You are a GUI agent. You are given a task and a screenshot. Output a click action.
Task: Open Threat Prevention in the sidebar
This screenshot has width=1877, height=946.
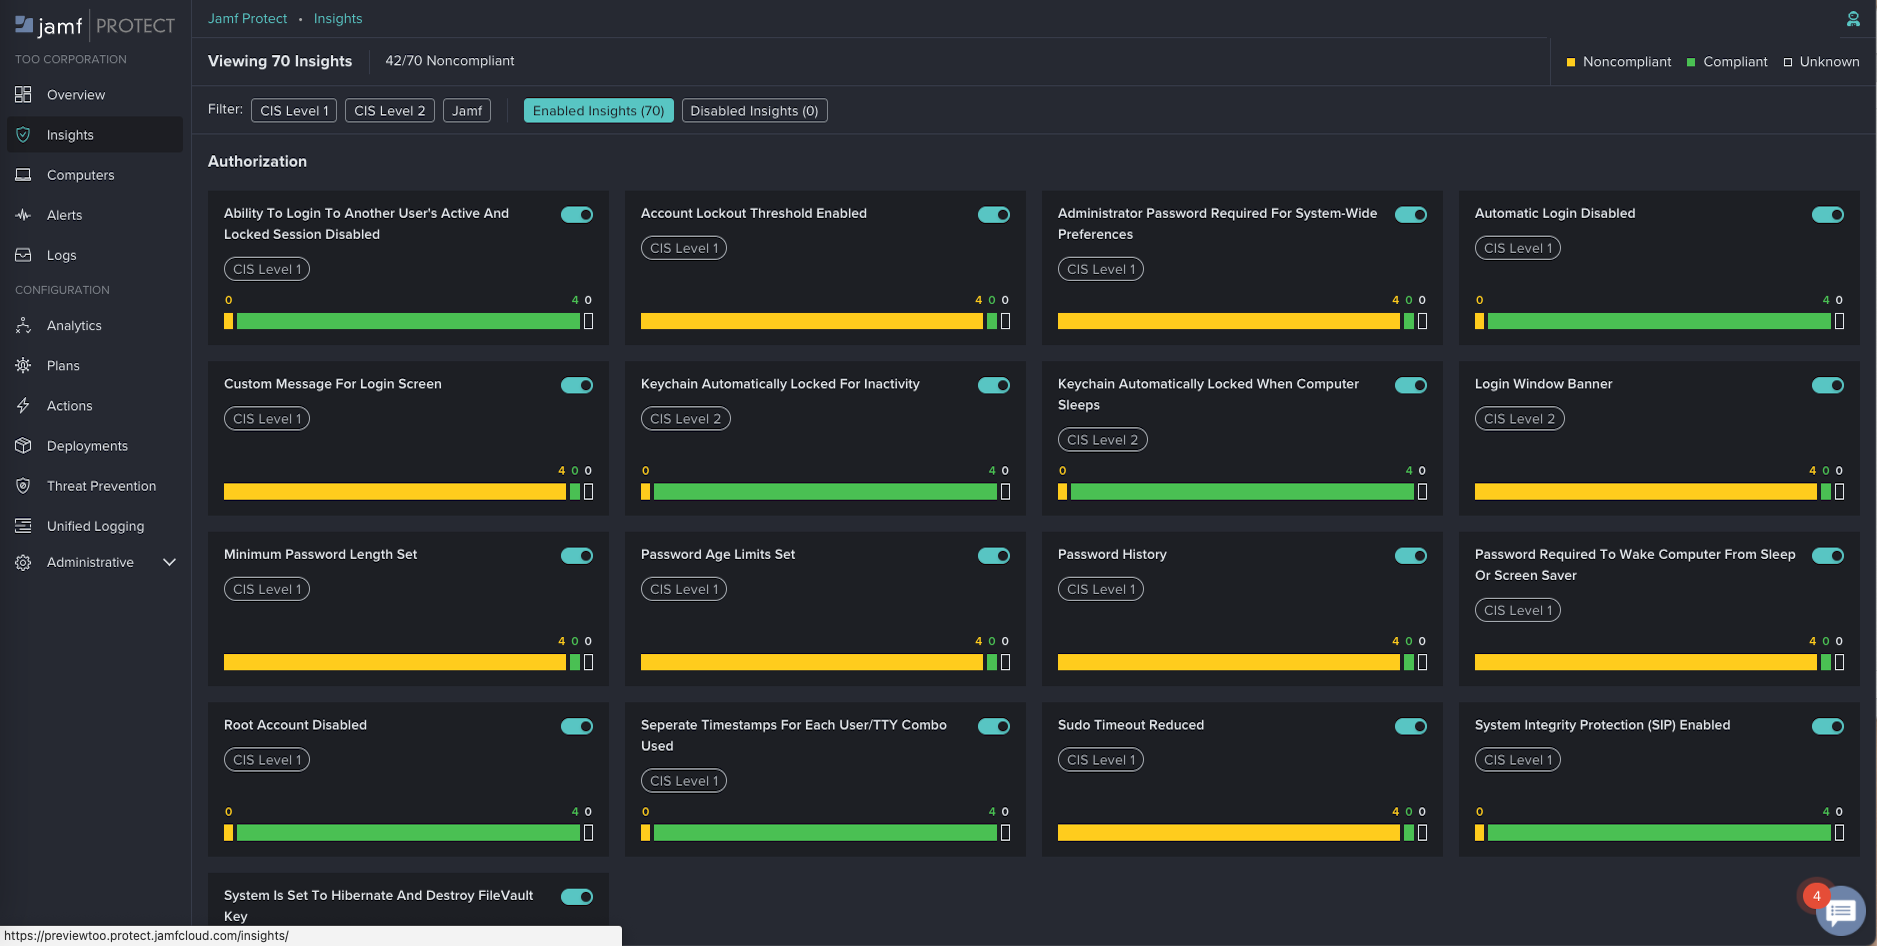pos(95,486)
